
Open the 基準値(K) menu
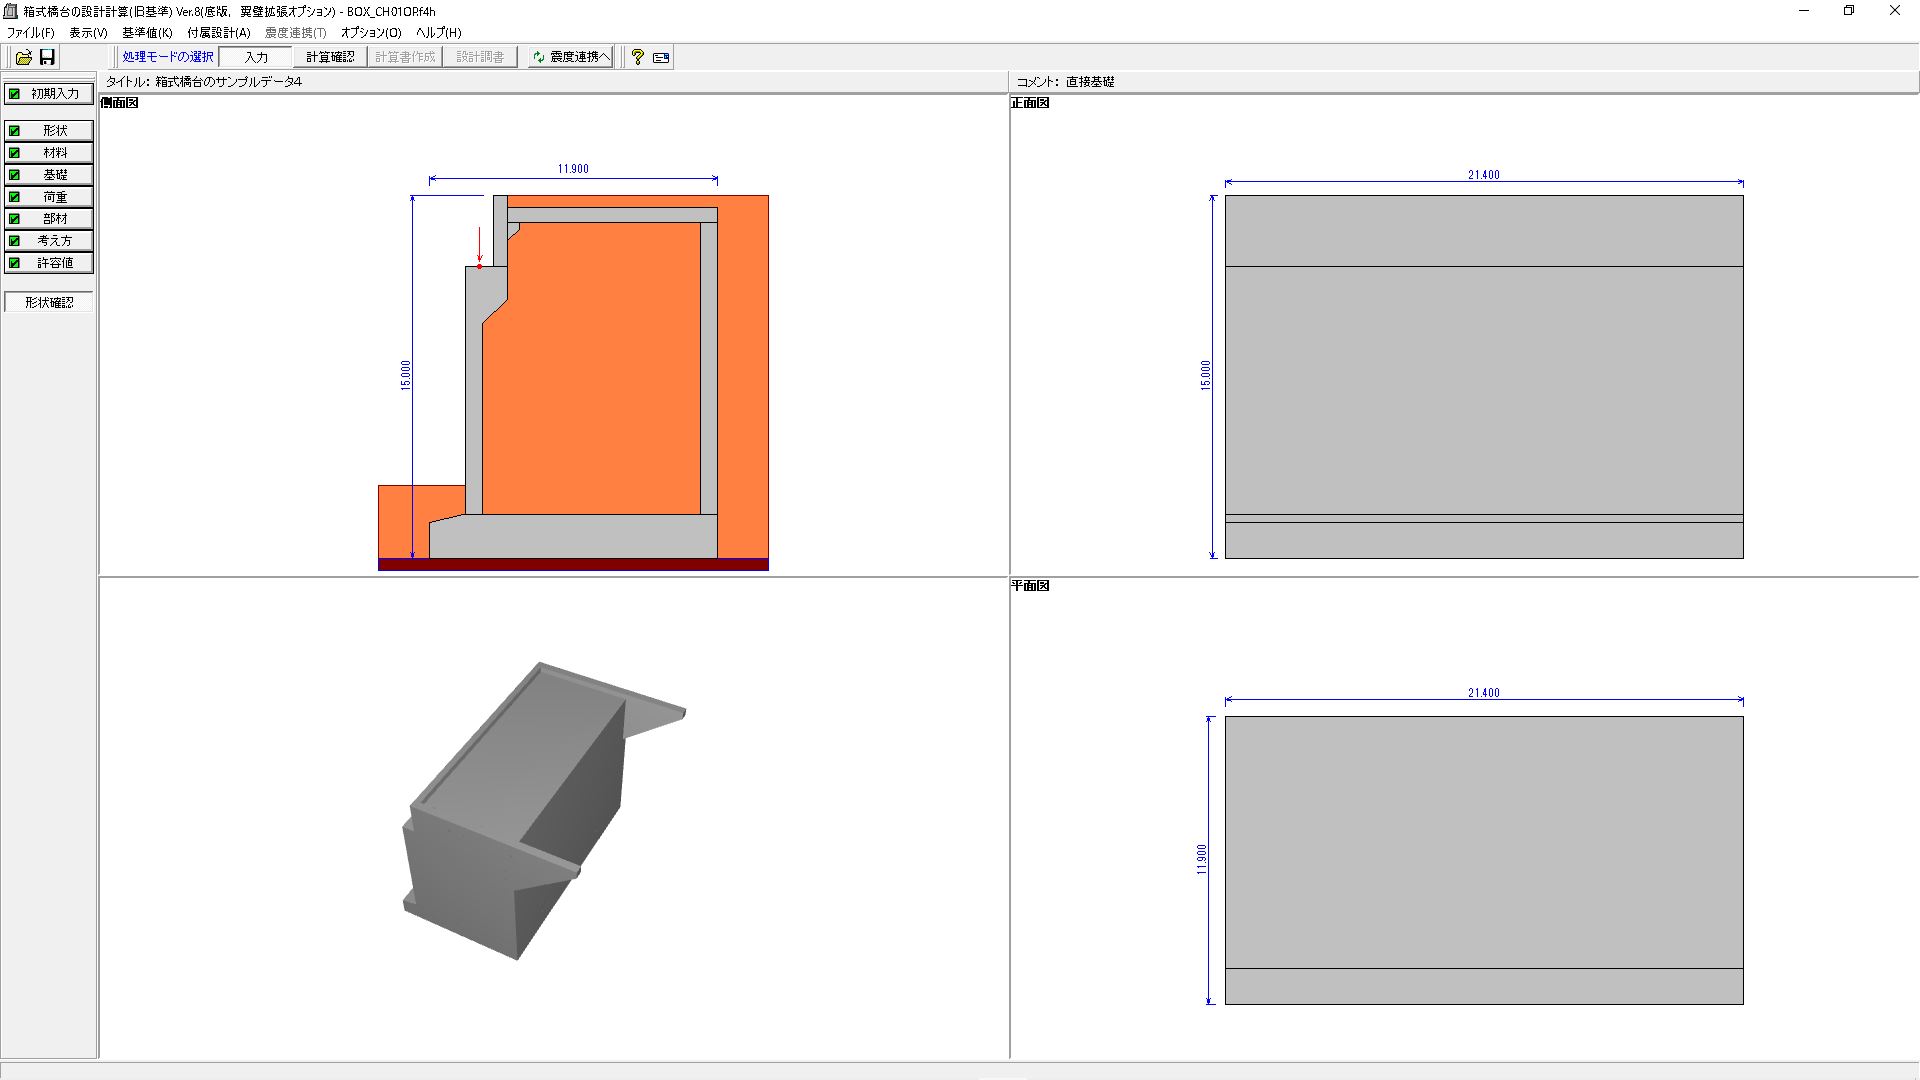point(147,33)
